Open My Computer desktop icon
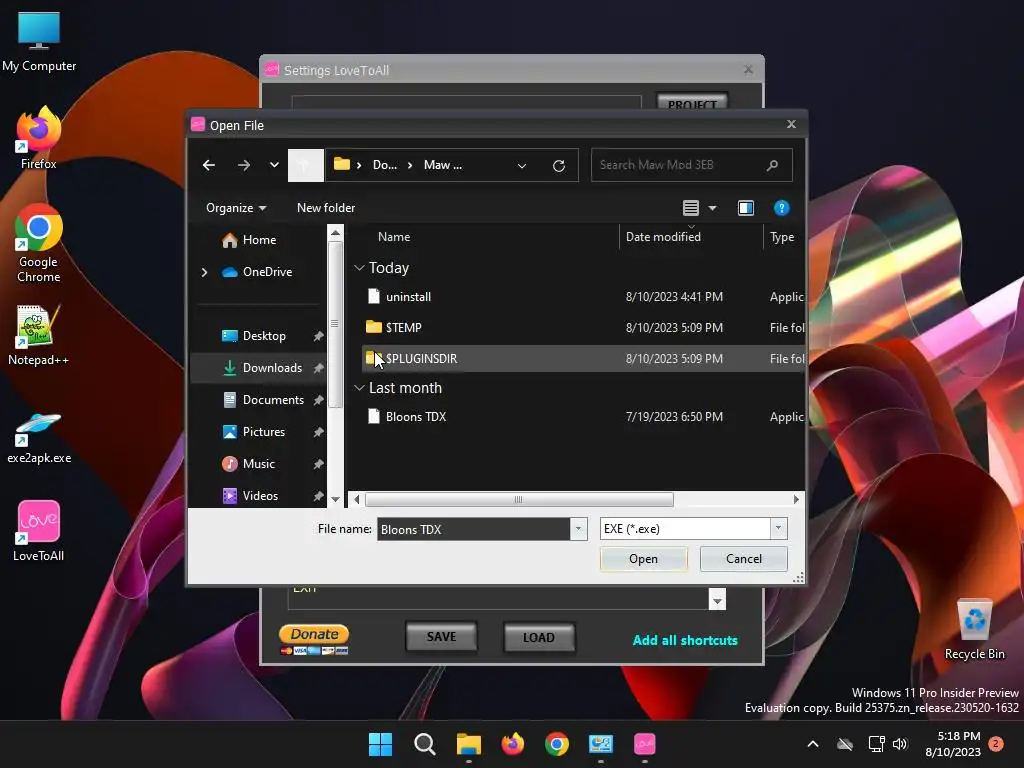The height and width of the screenshot is (768, 1024). click(39, 41)
